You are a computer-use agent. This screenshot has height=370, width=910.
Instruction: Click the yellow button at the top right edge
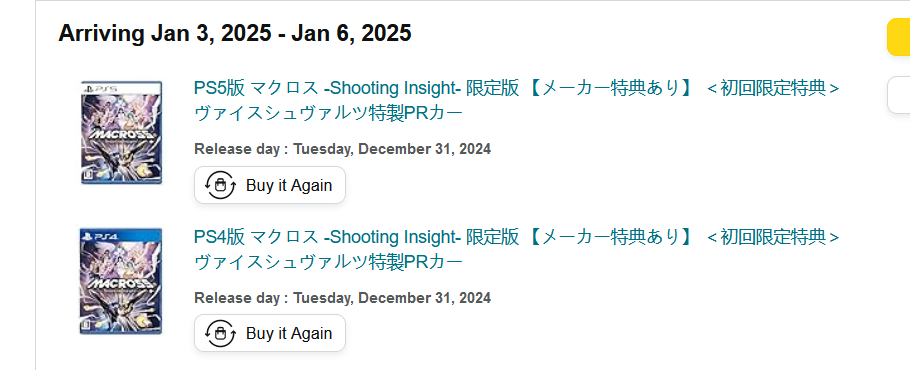(x=898, y=38)
